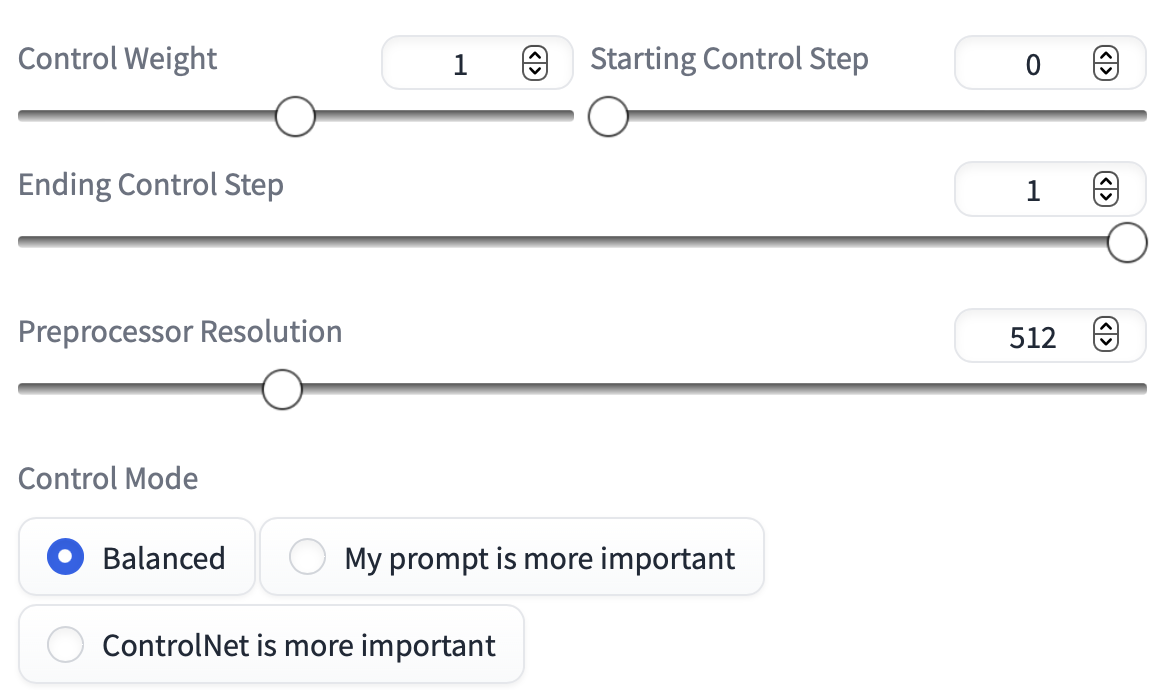Select ControlNet is more important
This screenshot has width=1162, height=690.
66,645
